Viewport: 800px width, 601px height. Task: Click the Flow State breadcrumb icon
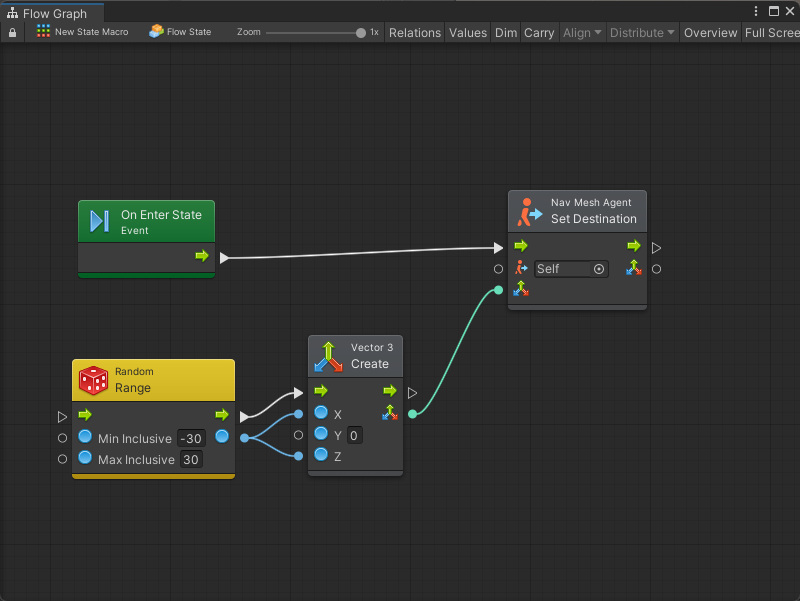(x=156, y=32)
